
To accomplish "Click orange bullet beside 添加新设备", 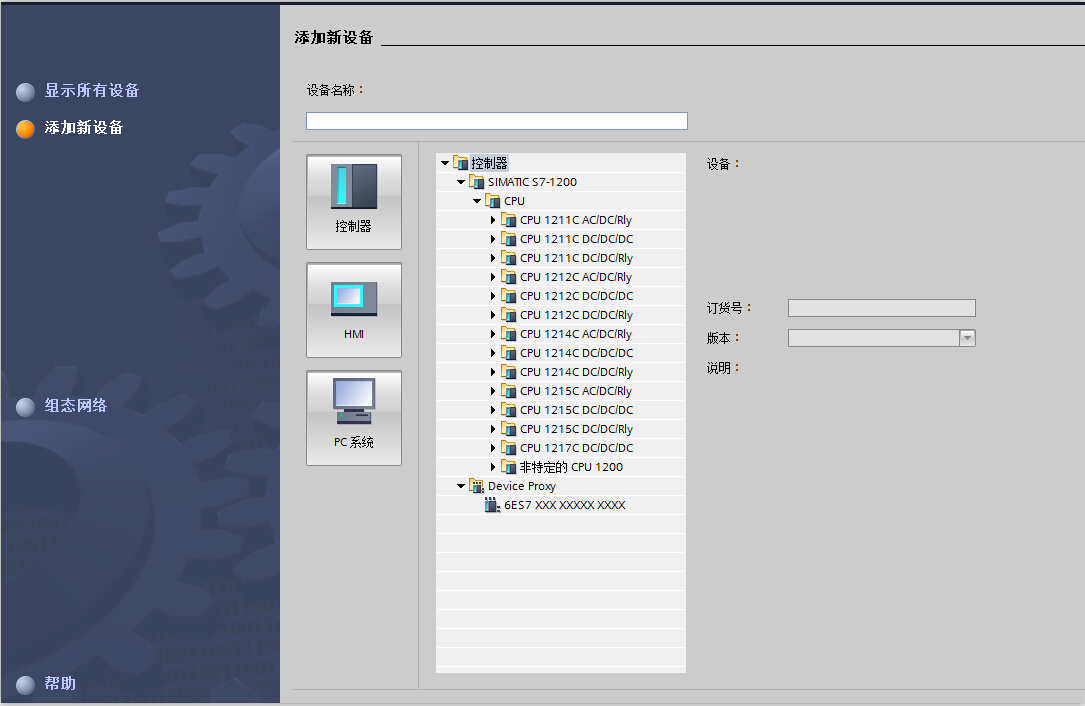I will pyautogui.click(x=26, y=129).
